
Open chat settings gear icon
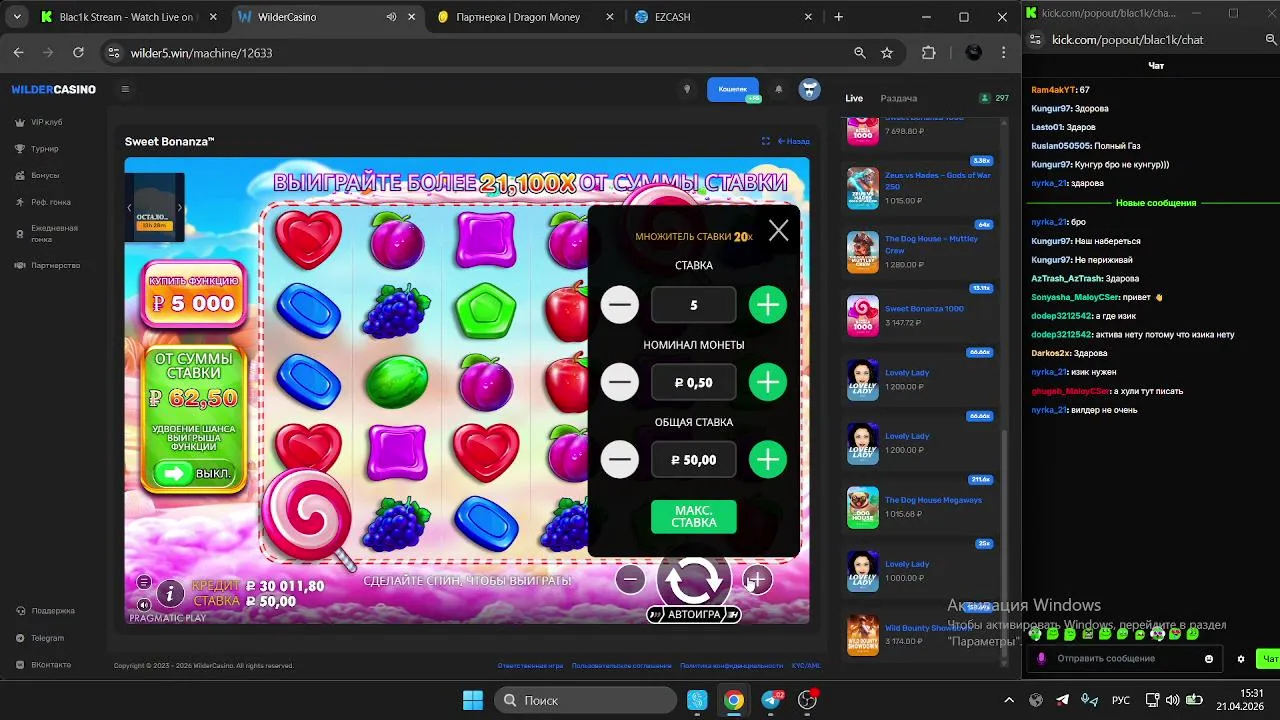[x=1241, y=659]
